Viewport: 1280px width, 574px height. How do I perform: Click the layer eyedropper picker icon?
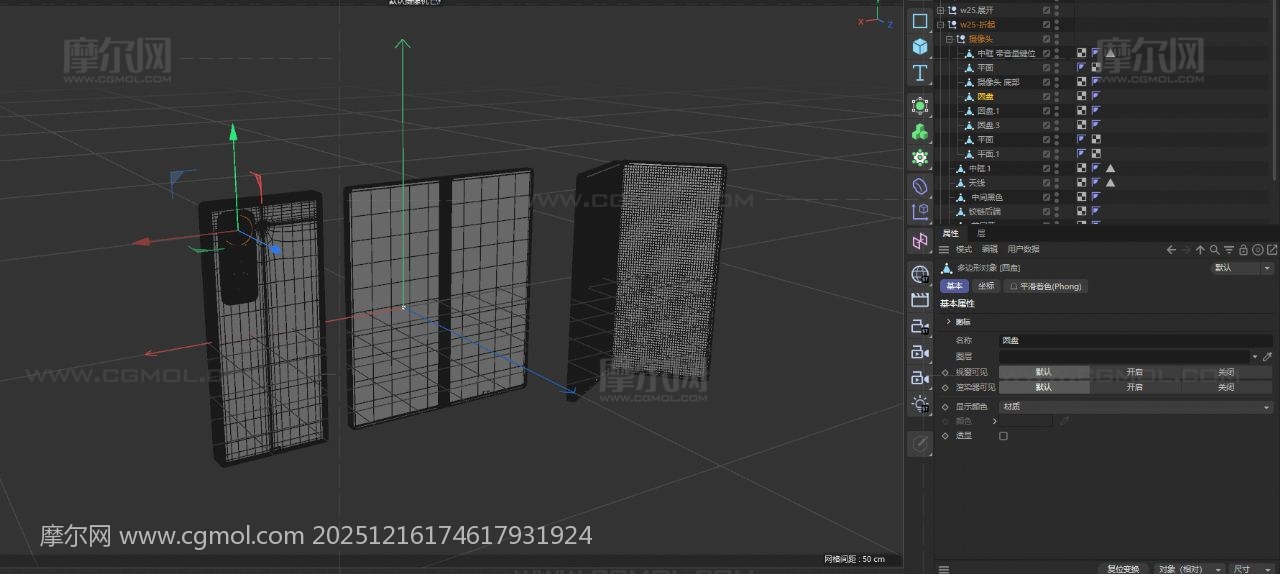(x=1267, y=356)
